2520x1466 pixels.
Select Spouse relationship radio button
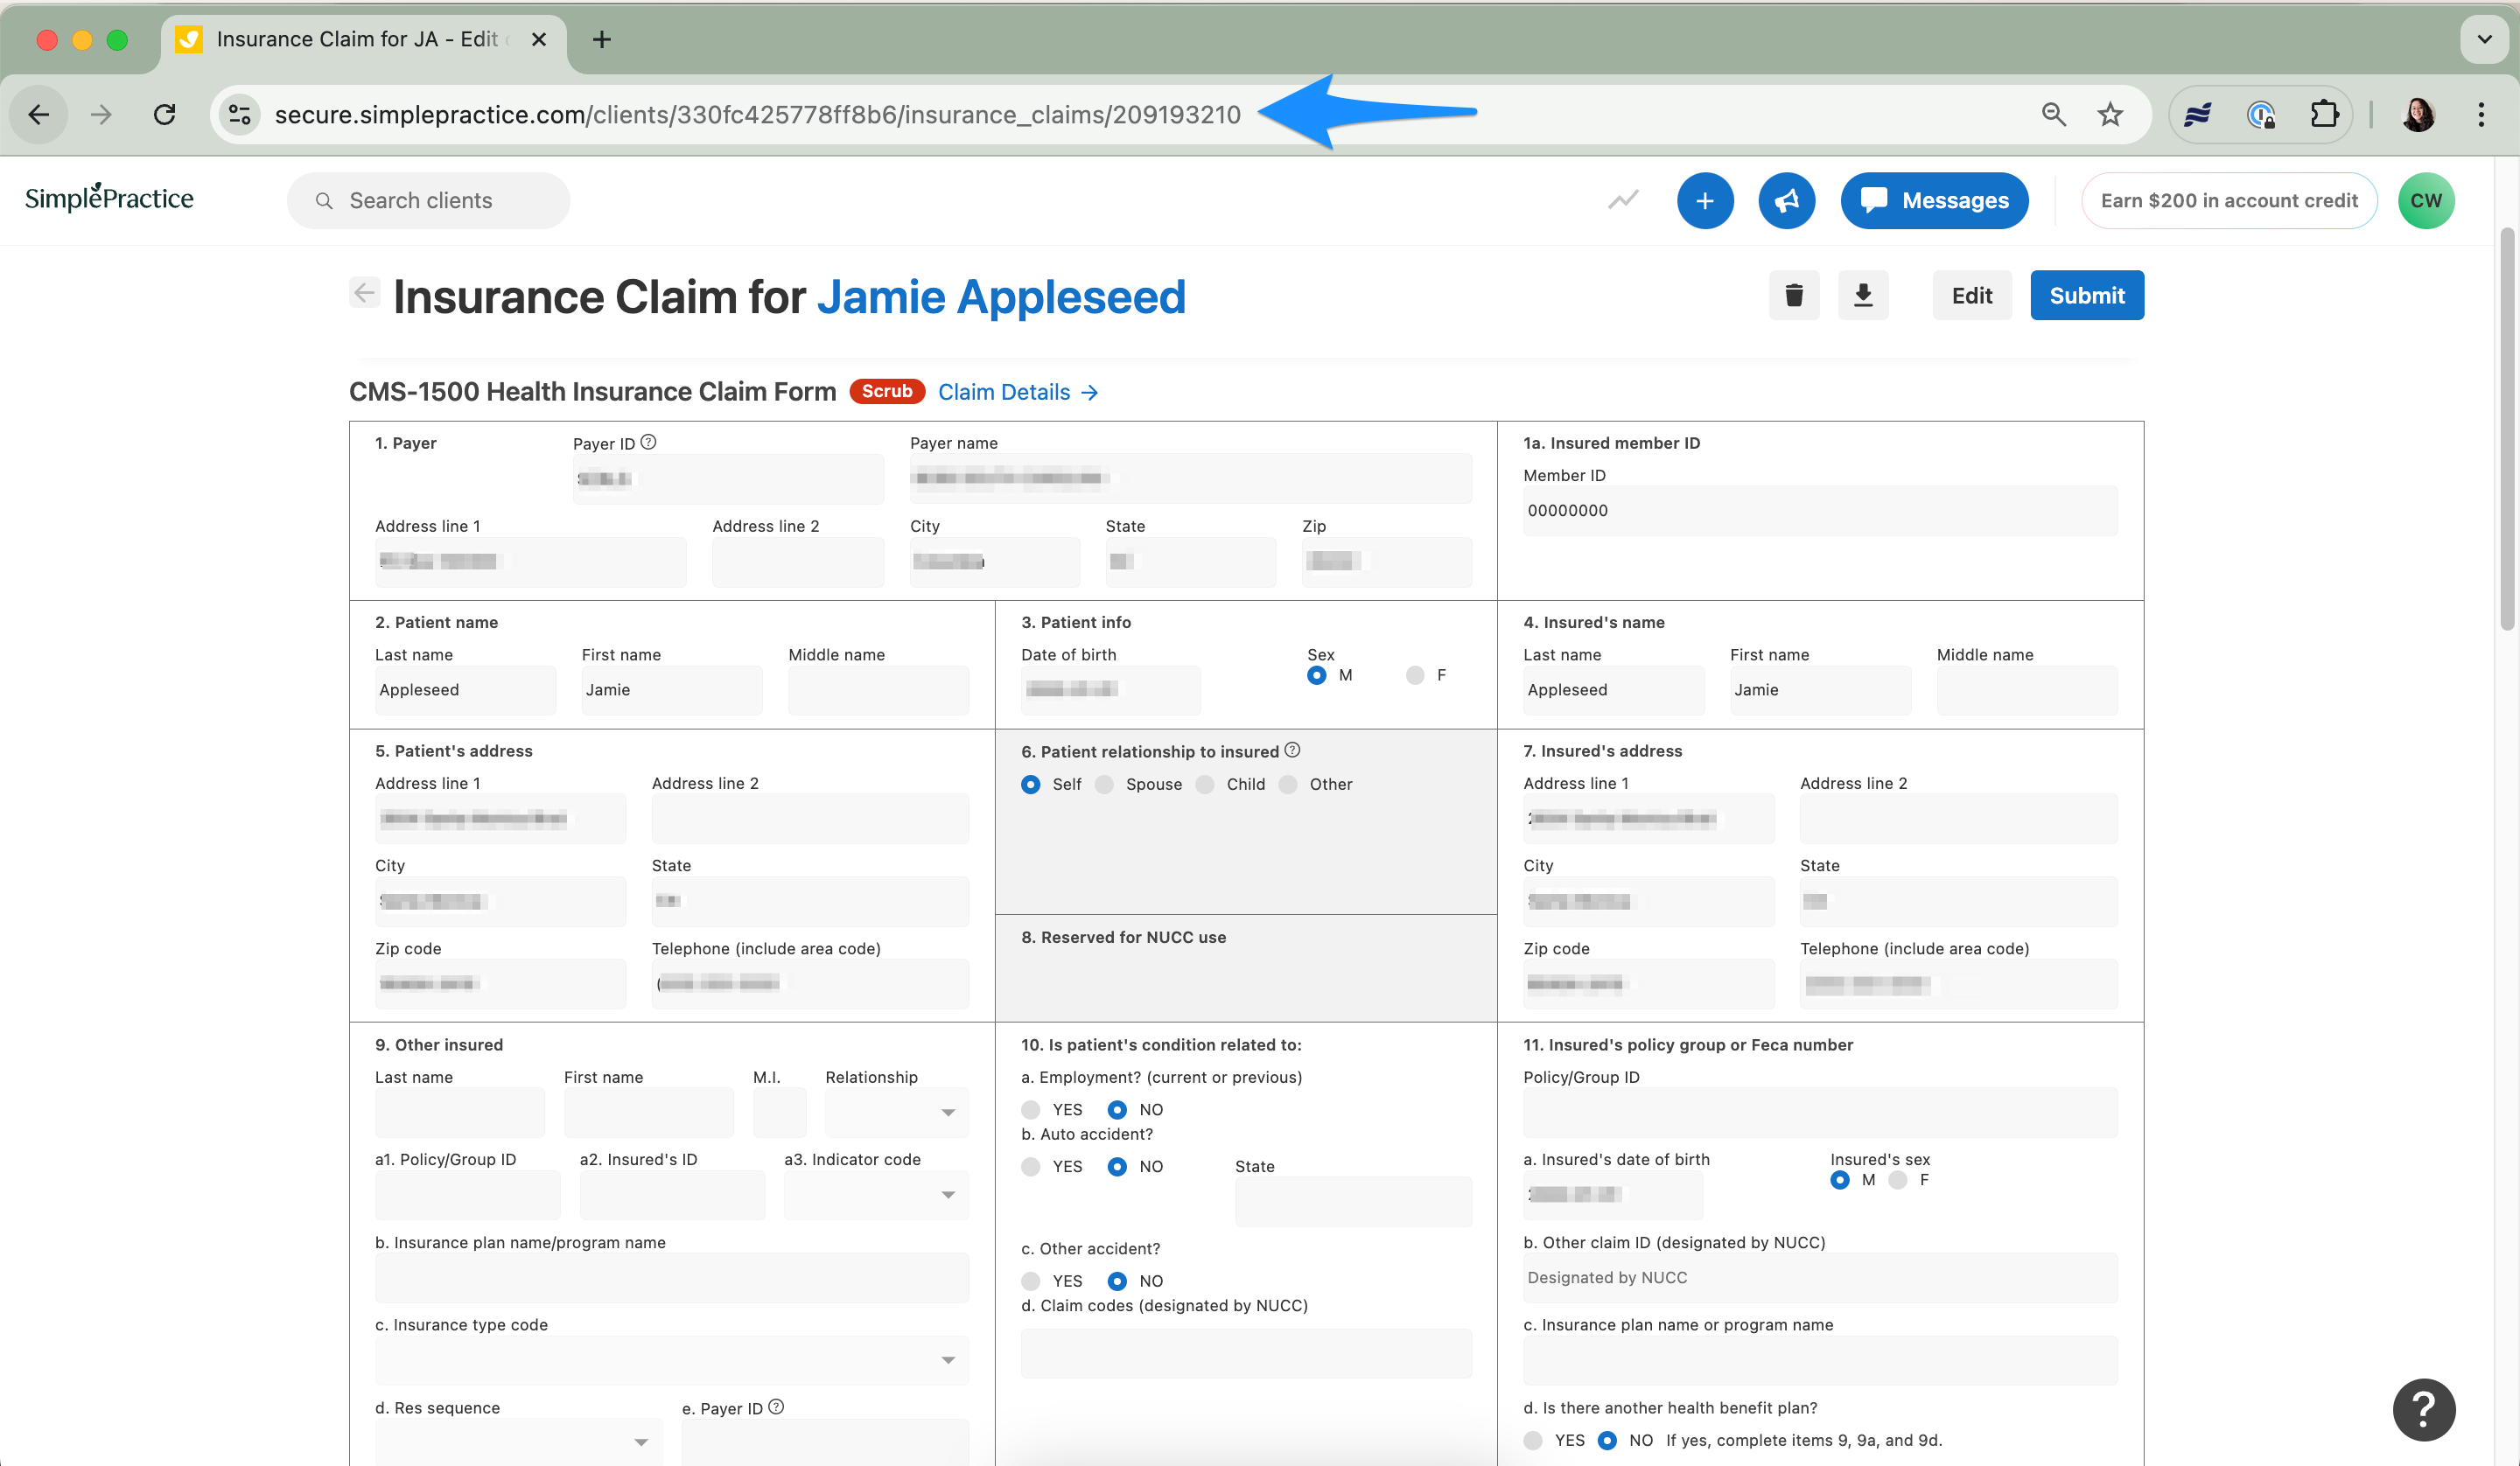[x=1104, y=784]
